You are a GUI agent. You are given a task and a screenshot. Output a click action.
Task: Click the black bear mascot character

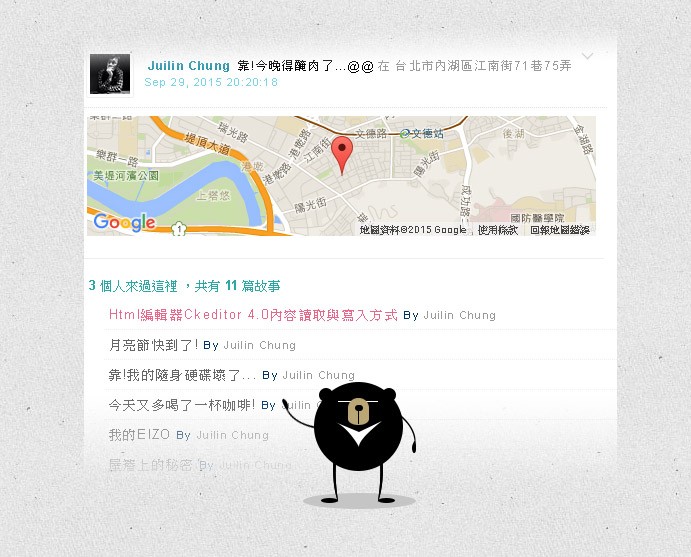pos(358,443)
